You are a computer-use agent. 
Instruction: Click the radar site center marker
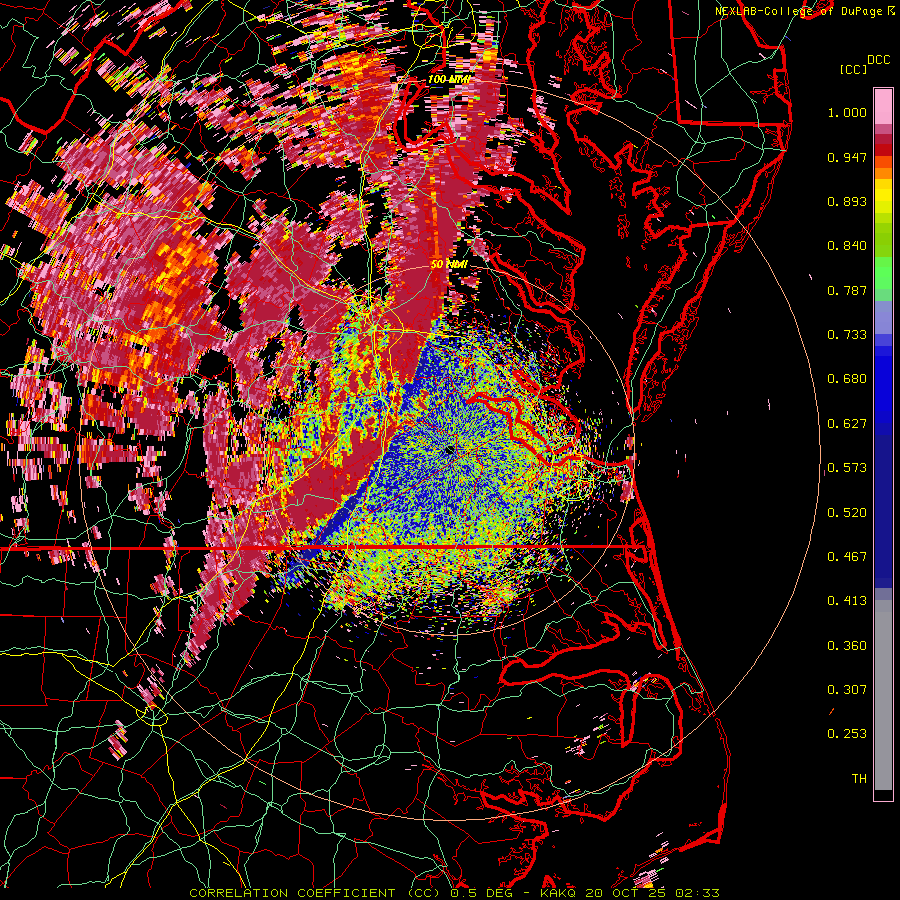pos(449,451)
